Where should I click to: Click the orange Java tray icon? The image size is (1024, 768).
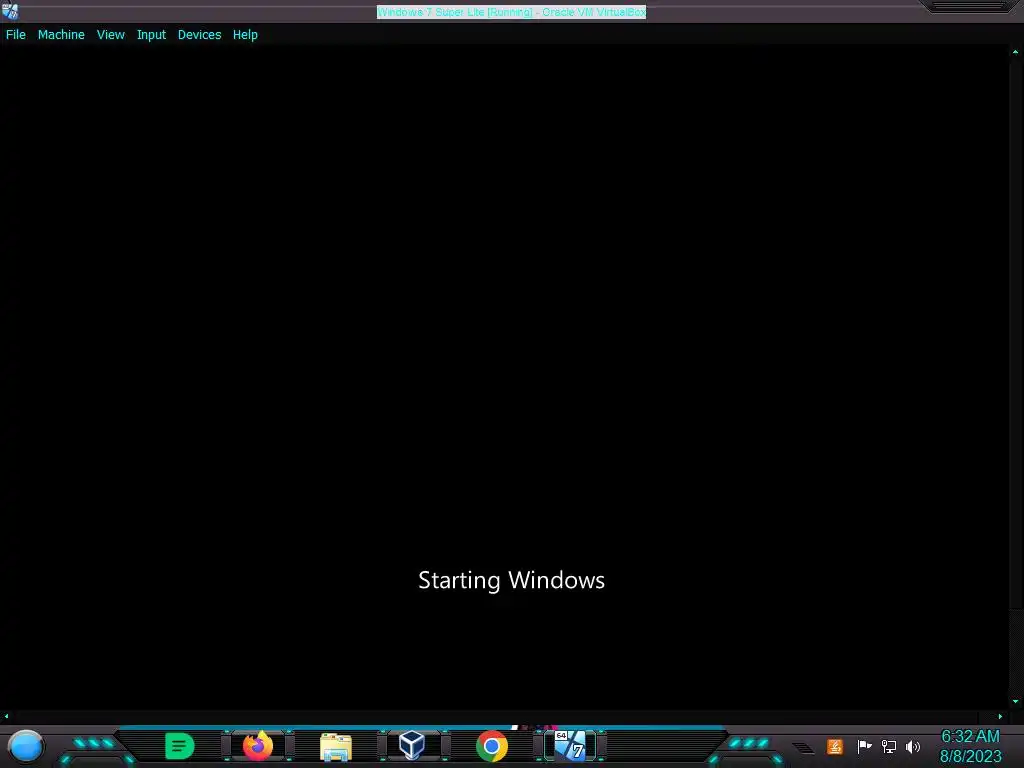pyautogui.click(x=835, y=746)
